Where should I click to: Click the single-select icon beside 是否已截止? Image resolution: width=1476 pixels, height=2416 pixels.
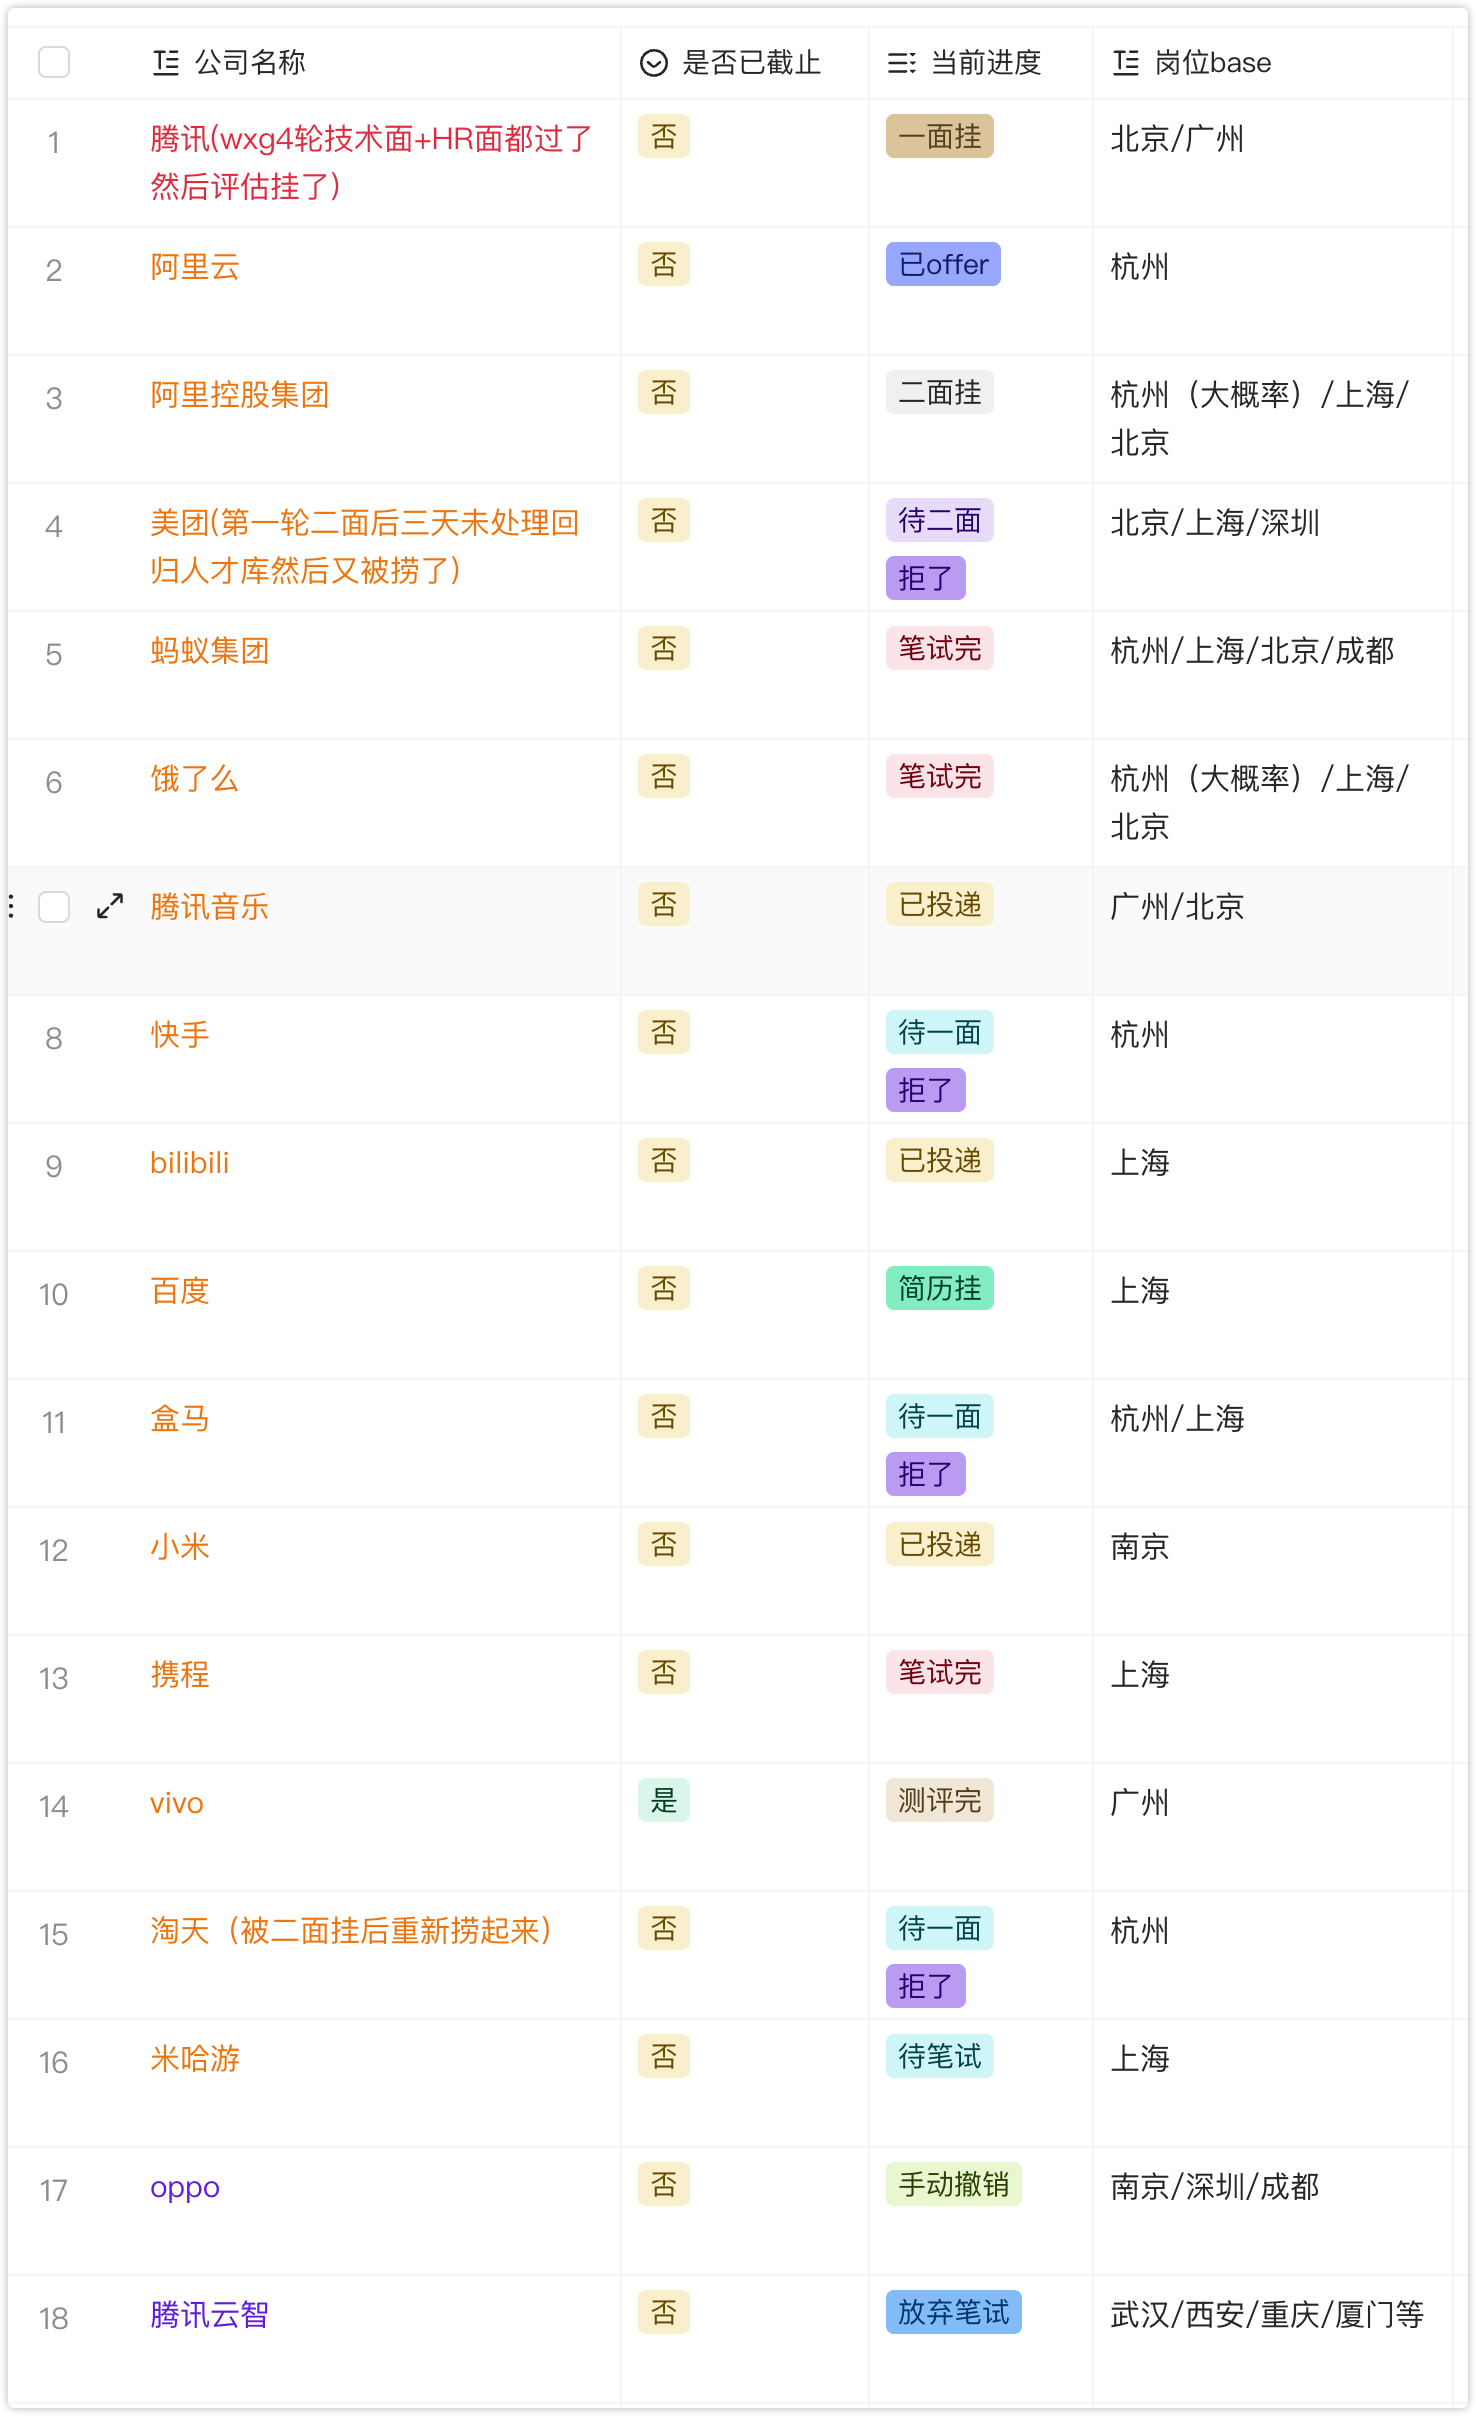coord(653,63)
